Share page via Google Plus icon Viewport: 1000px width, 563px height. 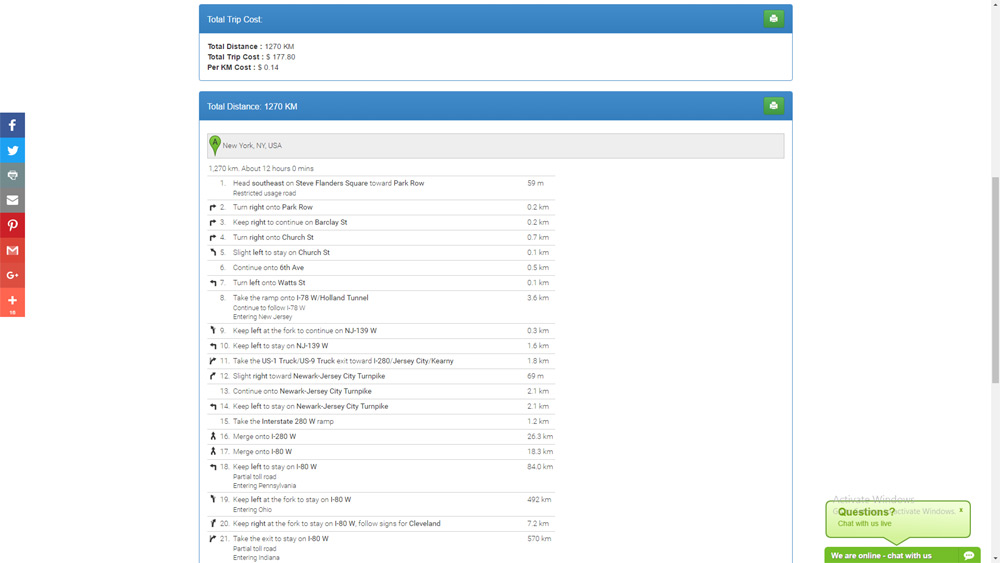click(x=12, y=275)
